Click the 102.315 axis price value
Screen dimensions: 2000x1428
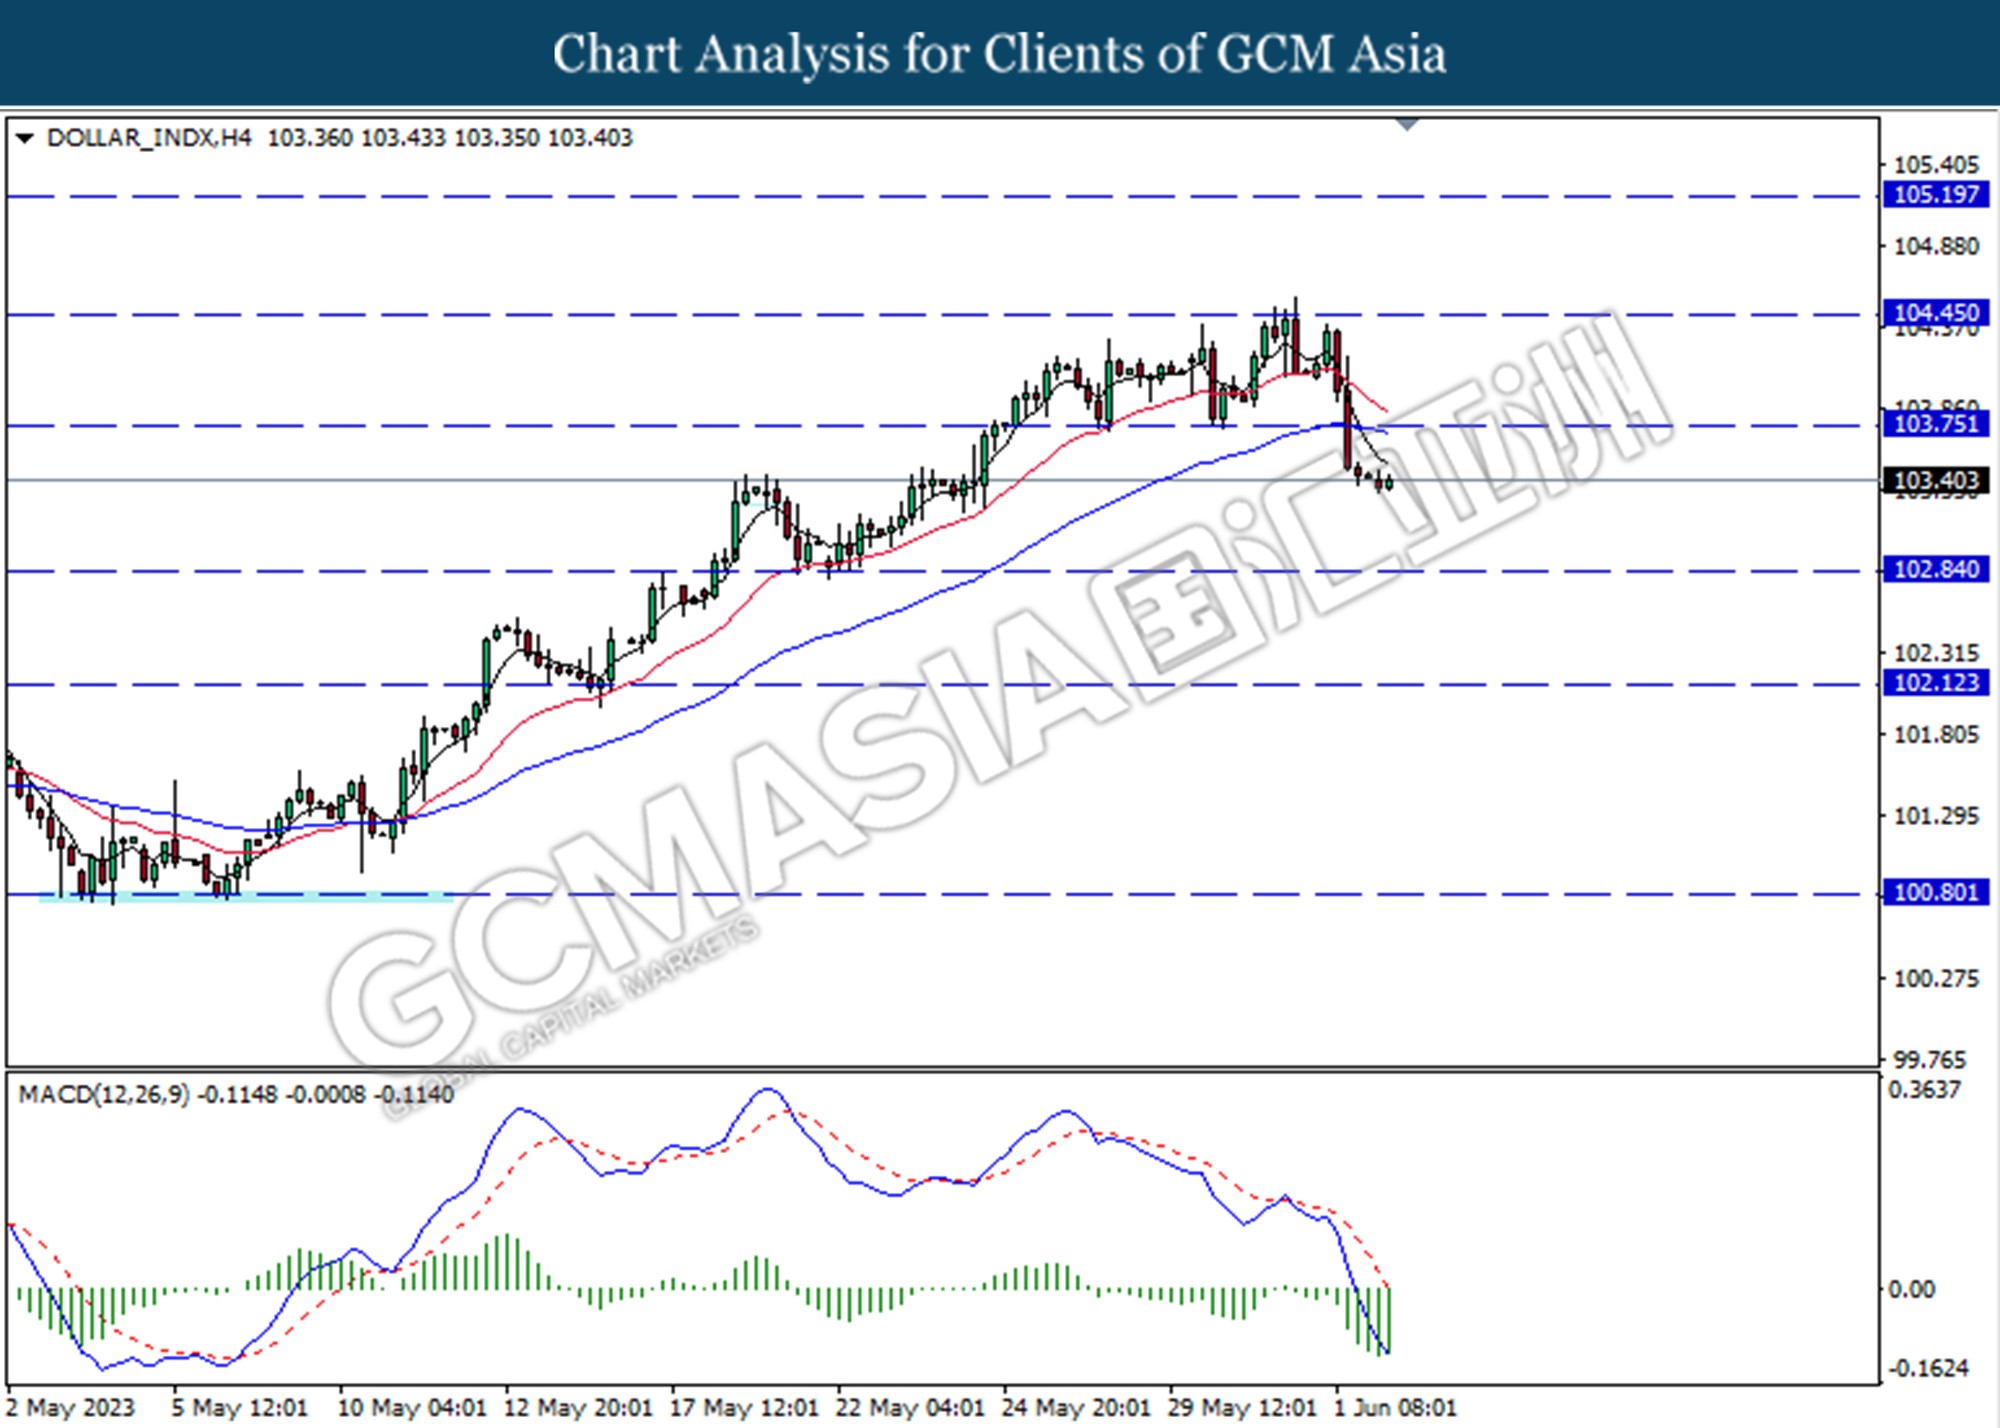pos(1936,653)
